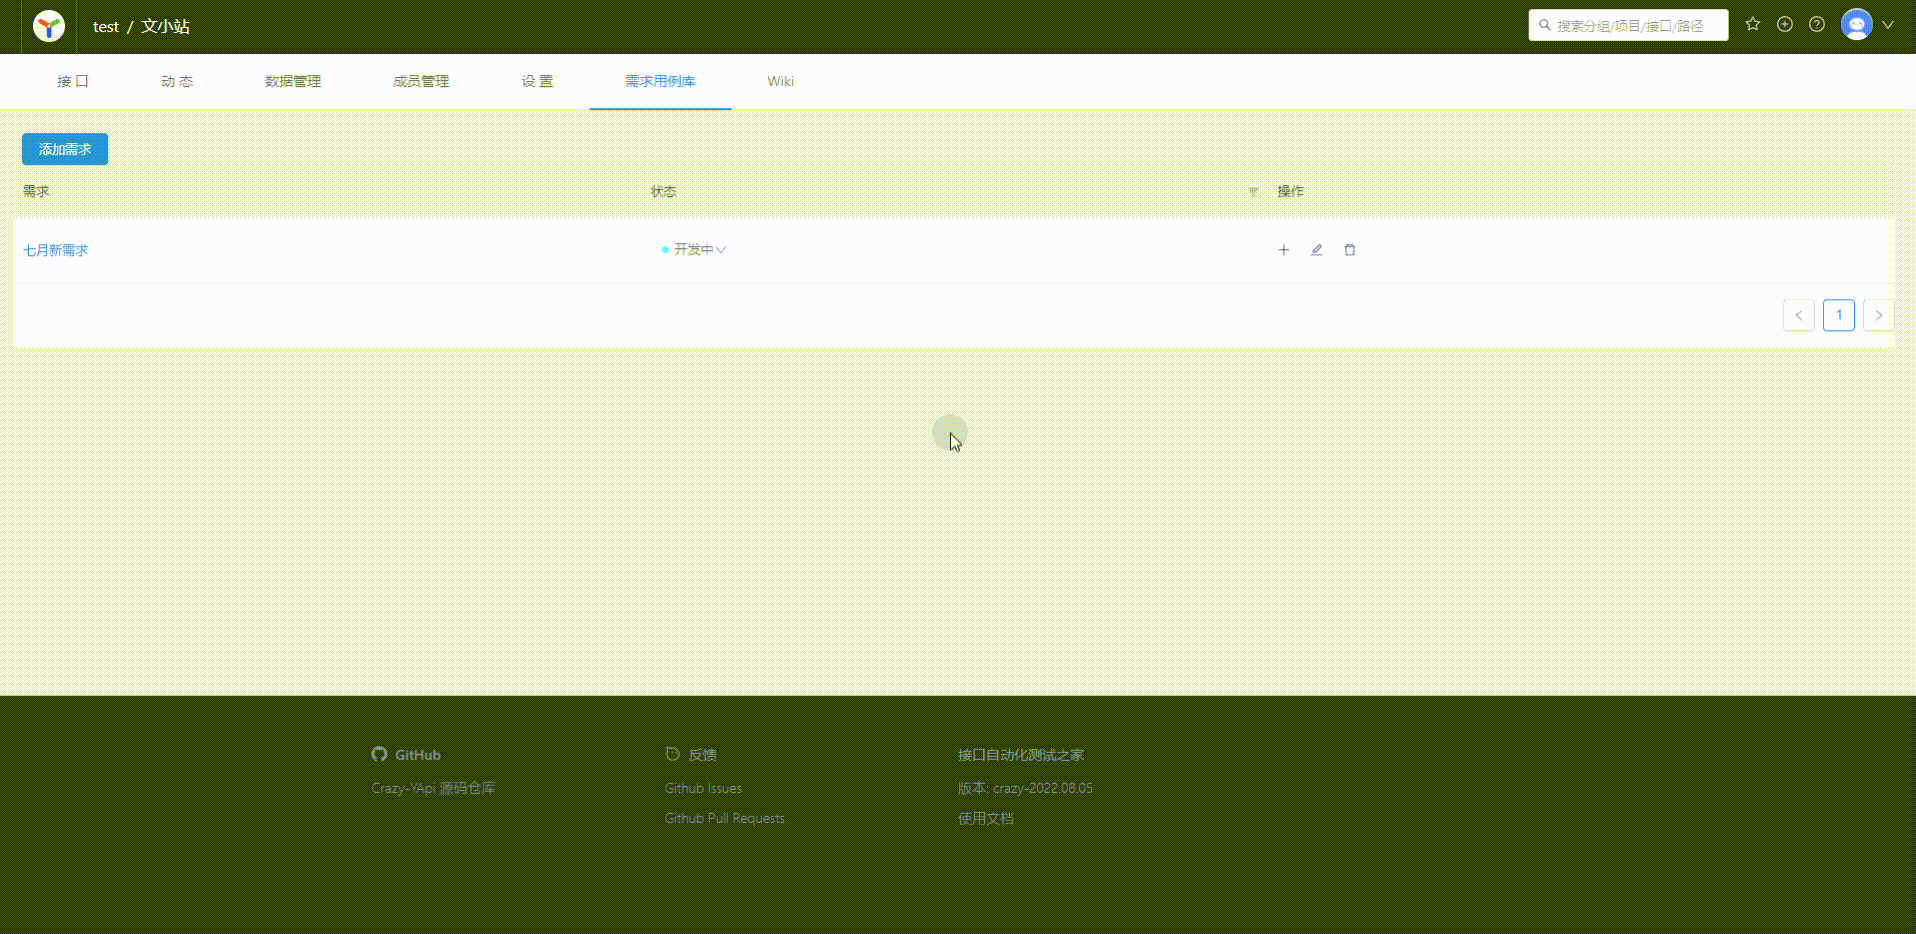Switch to the Wiki tab

click(x=781, y=81)
